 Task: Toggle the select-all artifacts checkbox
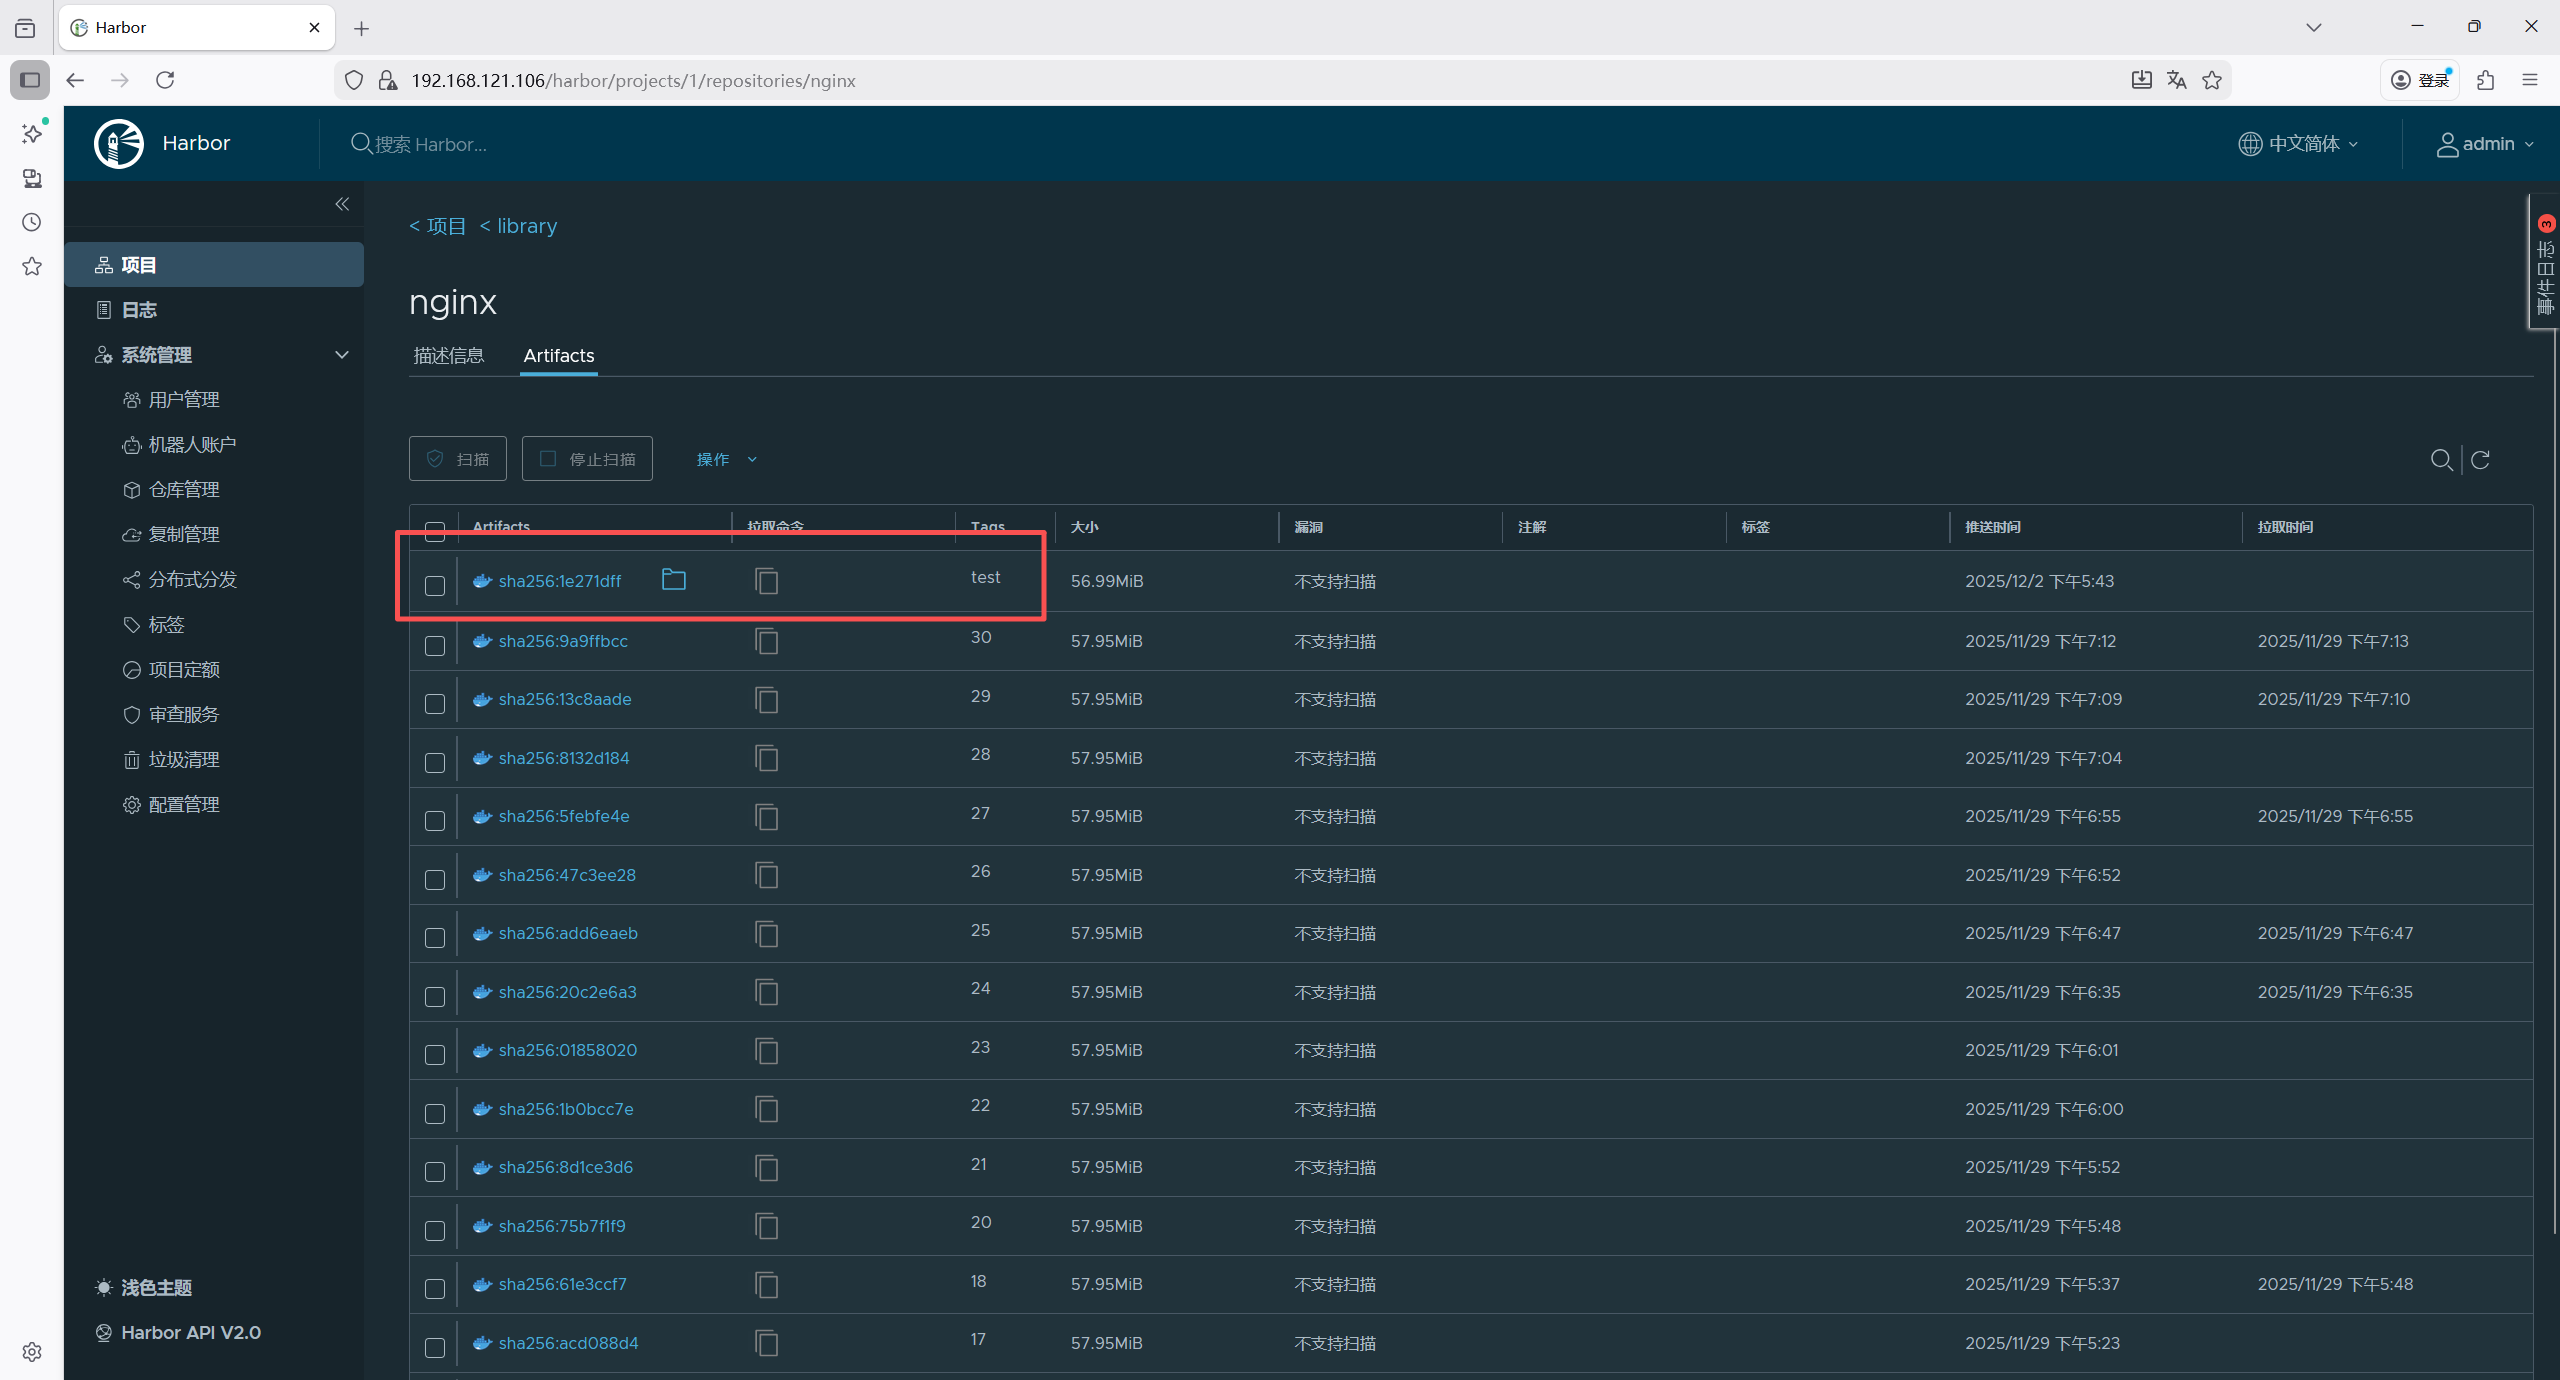435,531
